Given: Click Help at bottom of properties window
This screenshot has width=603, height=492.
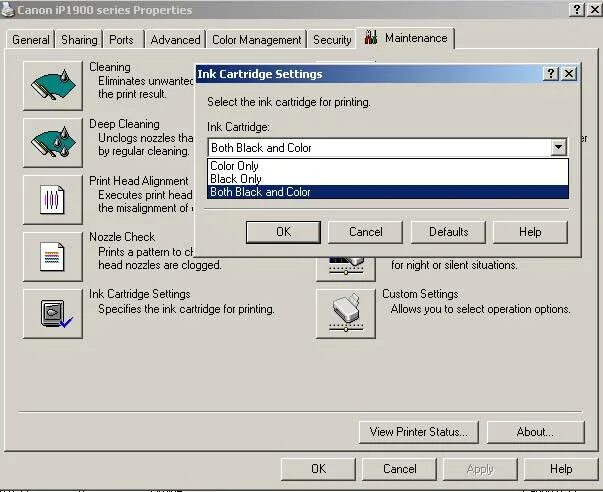Looking at the screenshot, I should pyautogui.click(x=561, y=469).
